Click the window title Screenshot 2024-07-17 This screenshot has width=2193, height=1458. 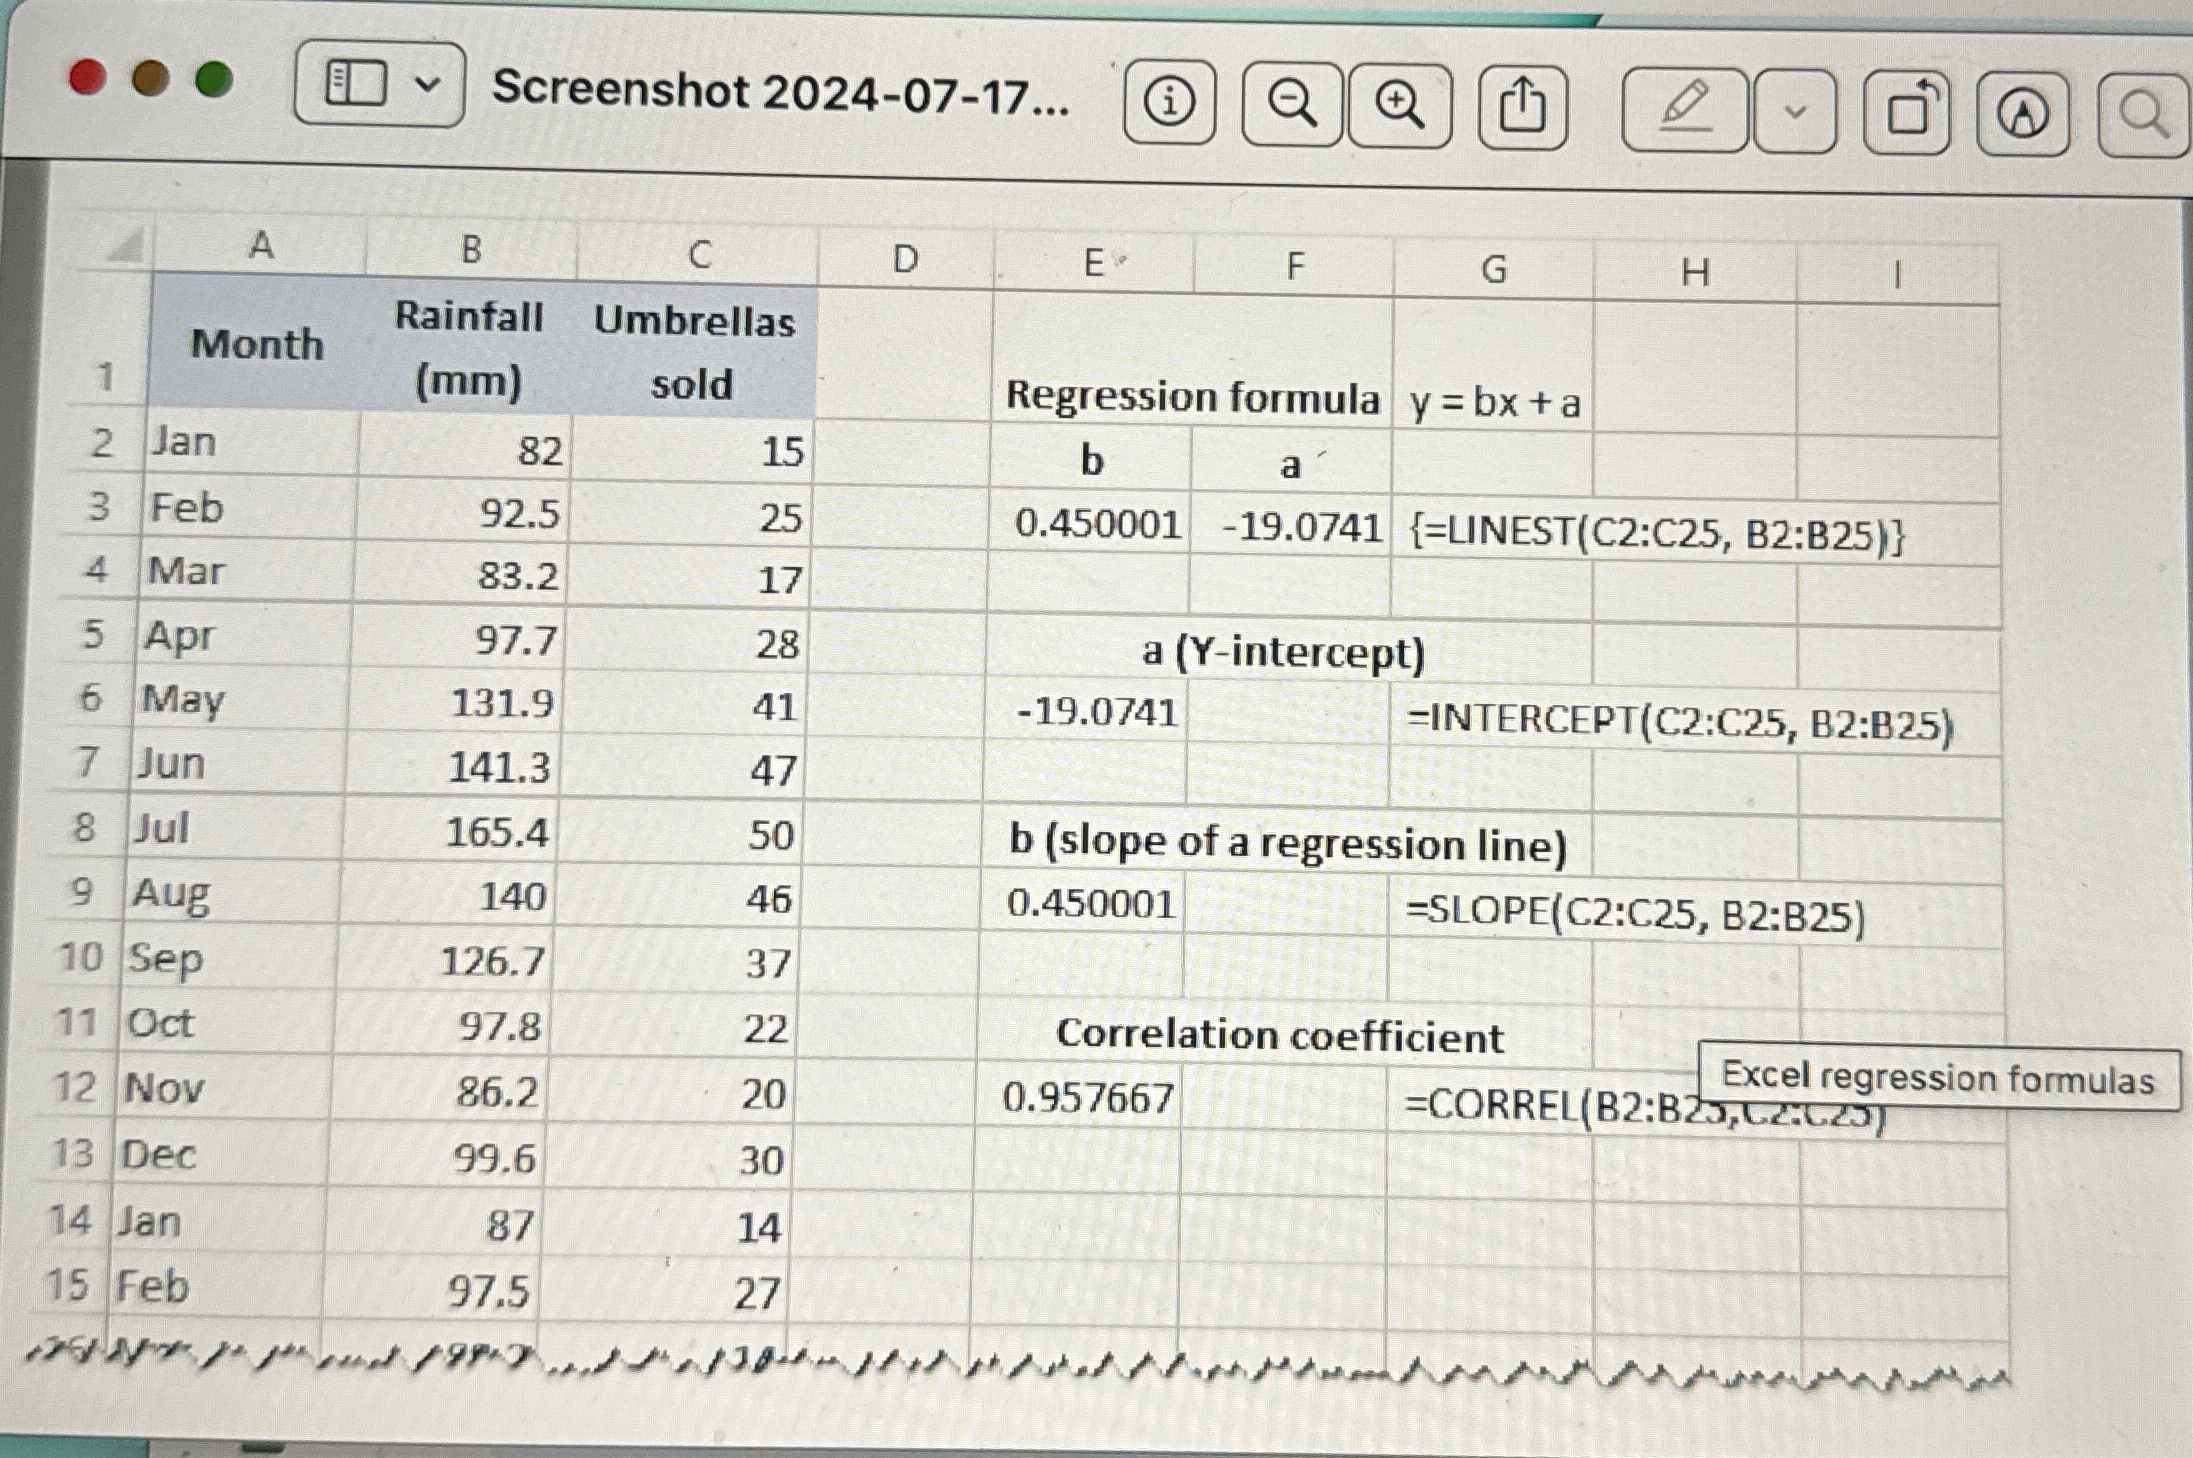point(781,92)
